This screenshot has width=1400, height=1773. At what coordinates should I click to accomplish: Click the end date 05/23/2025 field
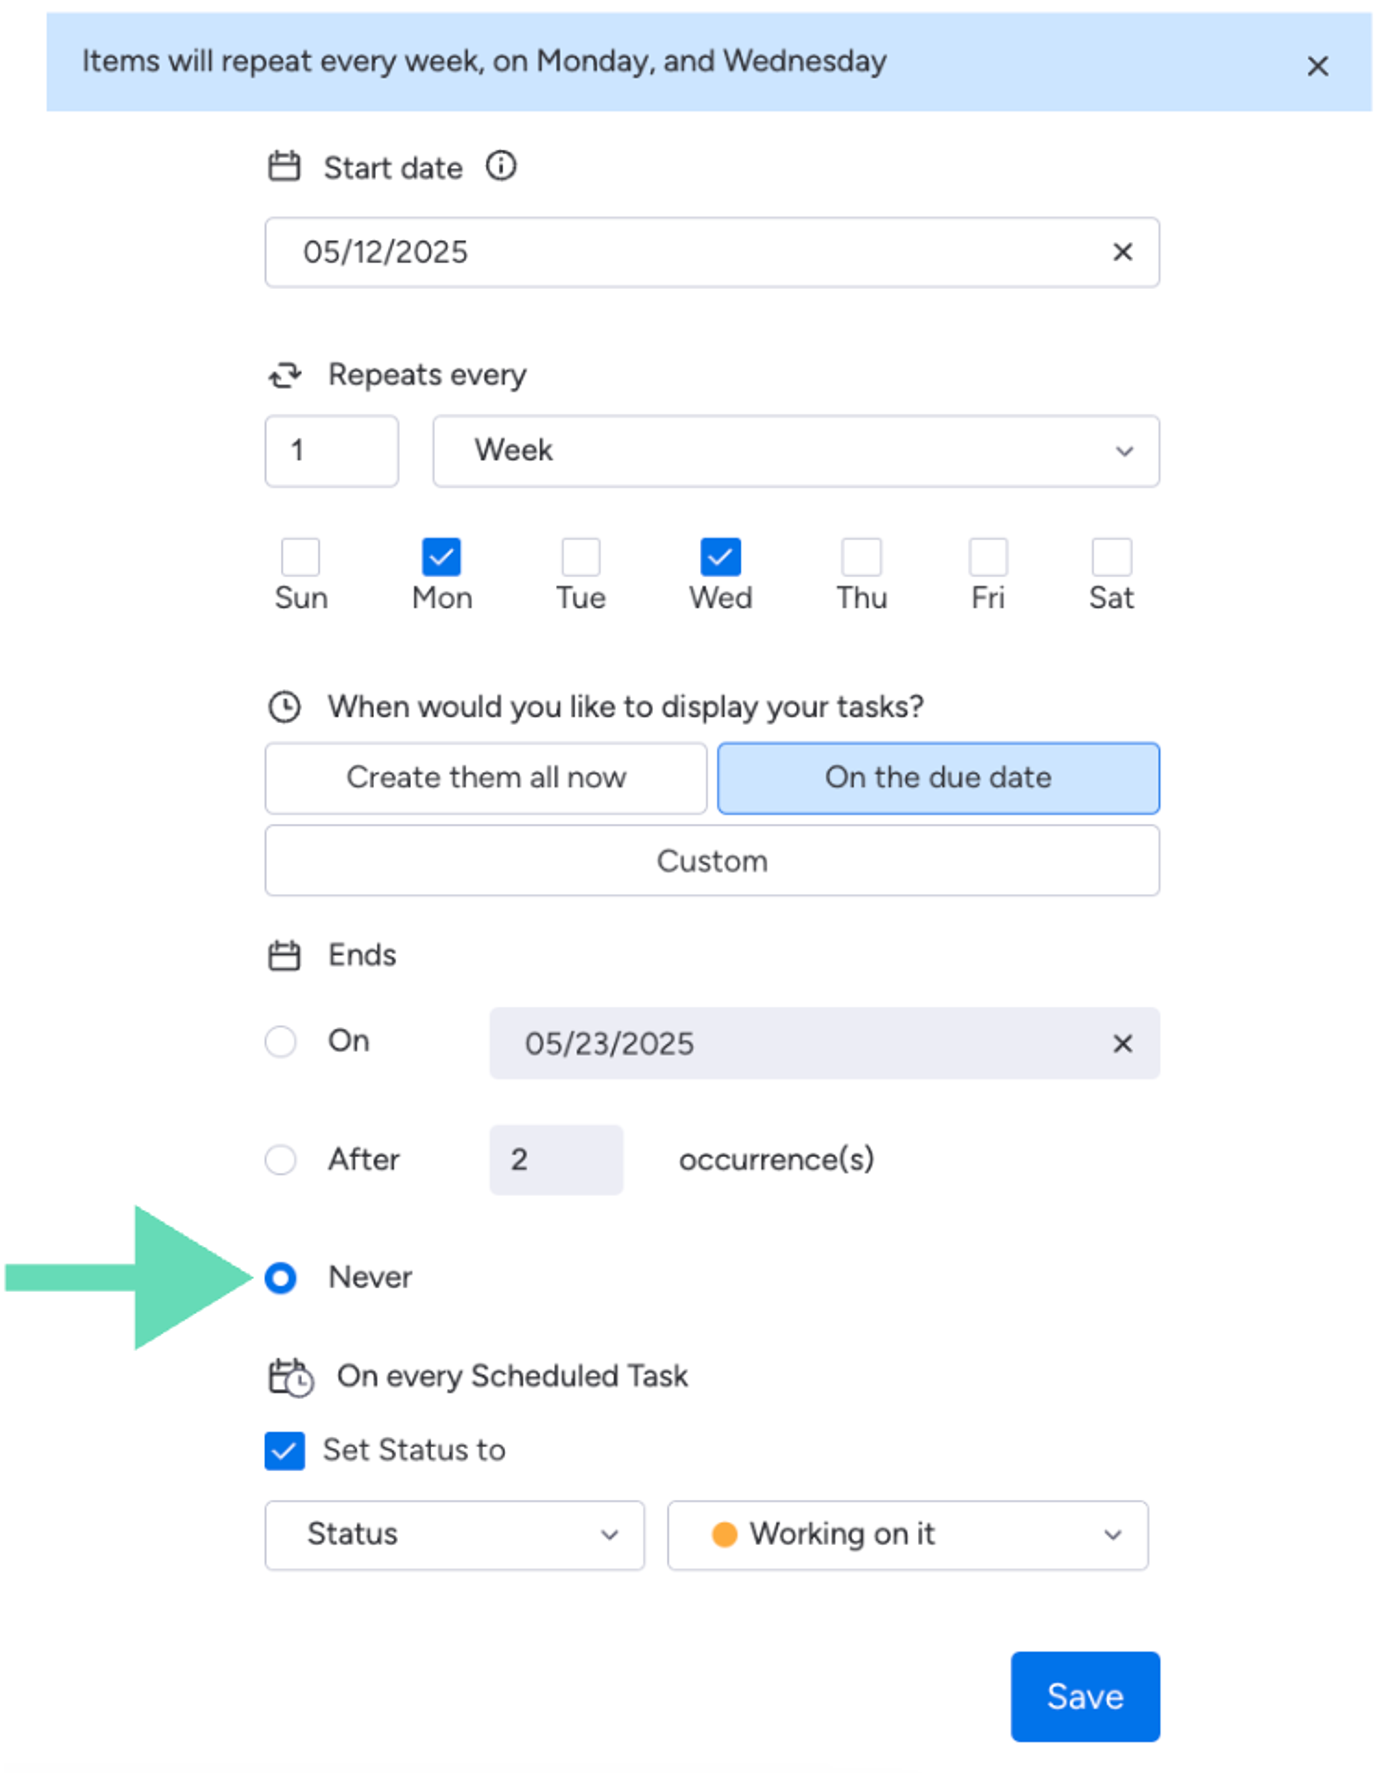[824, 1043]
